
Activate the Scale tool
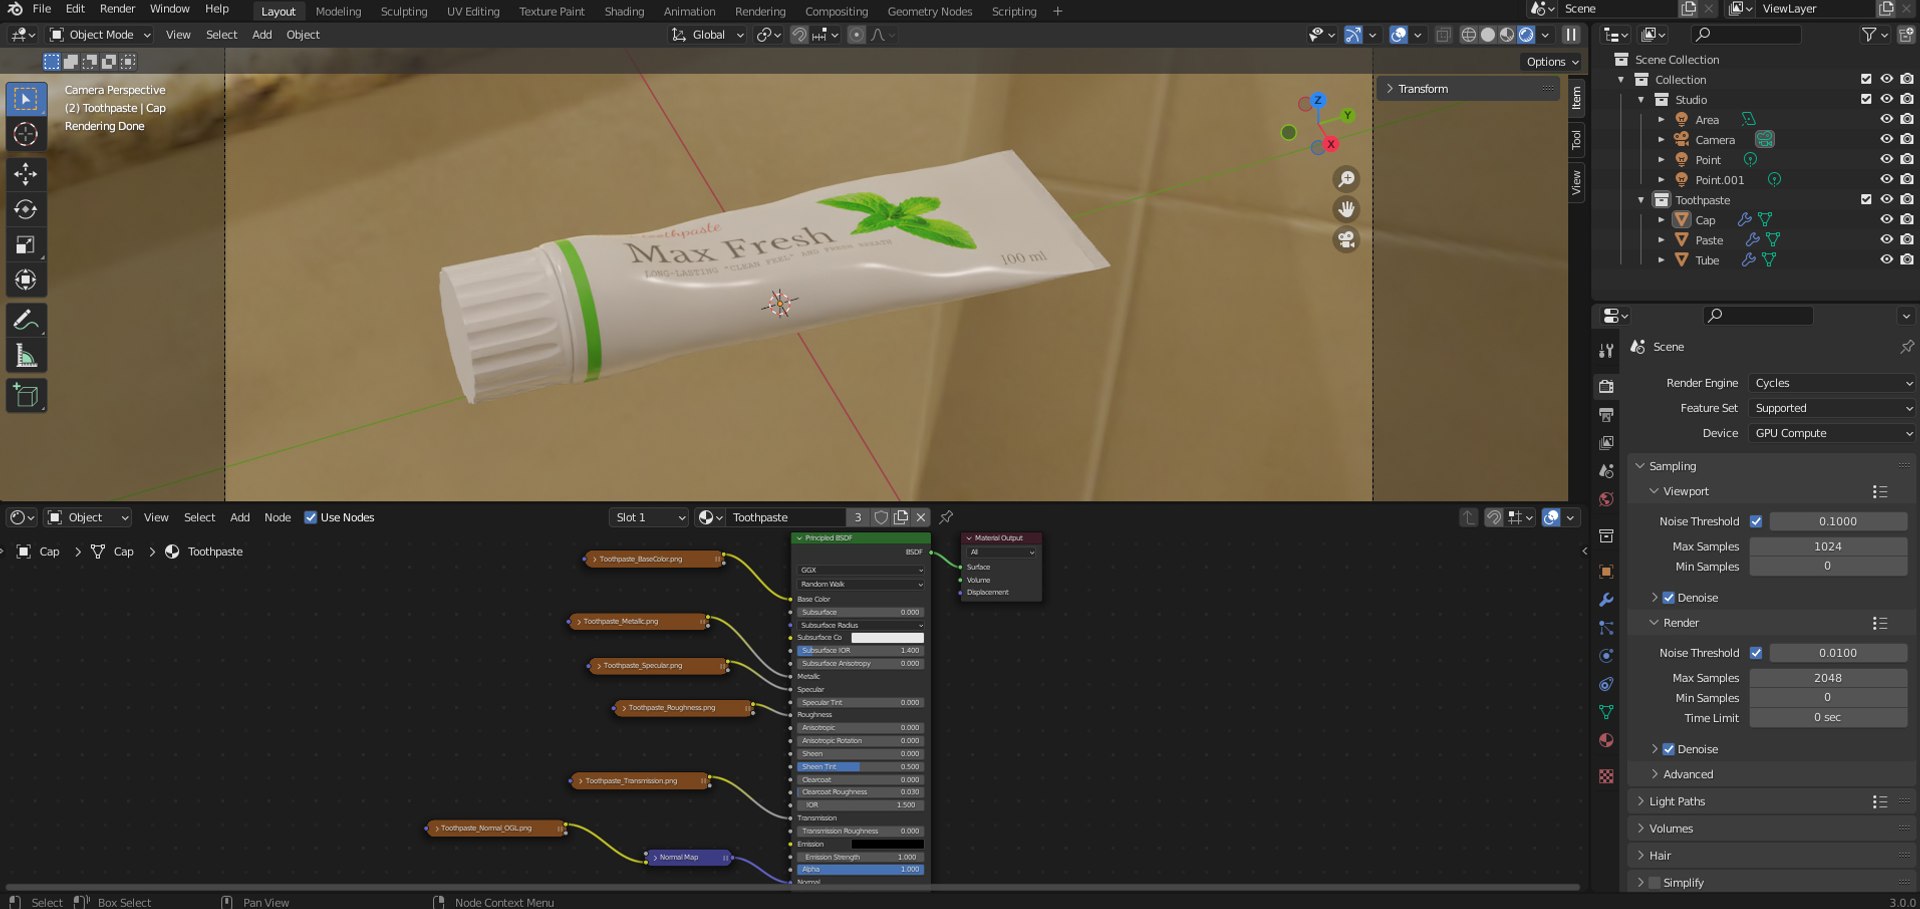[26, 245]
